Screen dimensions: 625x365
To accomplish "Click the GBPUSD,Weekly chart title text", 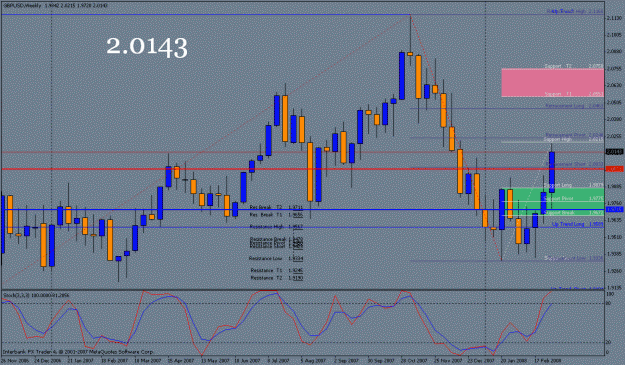I will click(x=22, y=6).
